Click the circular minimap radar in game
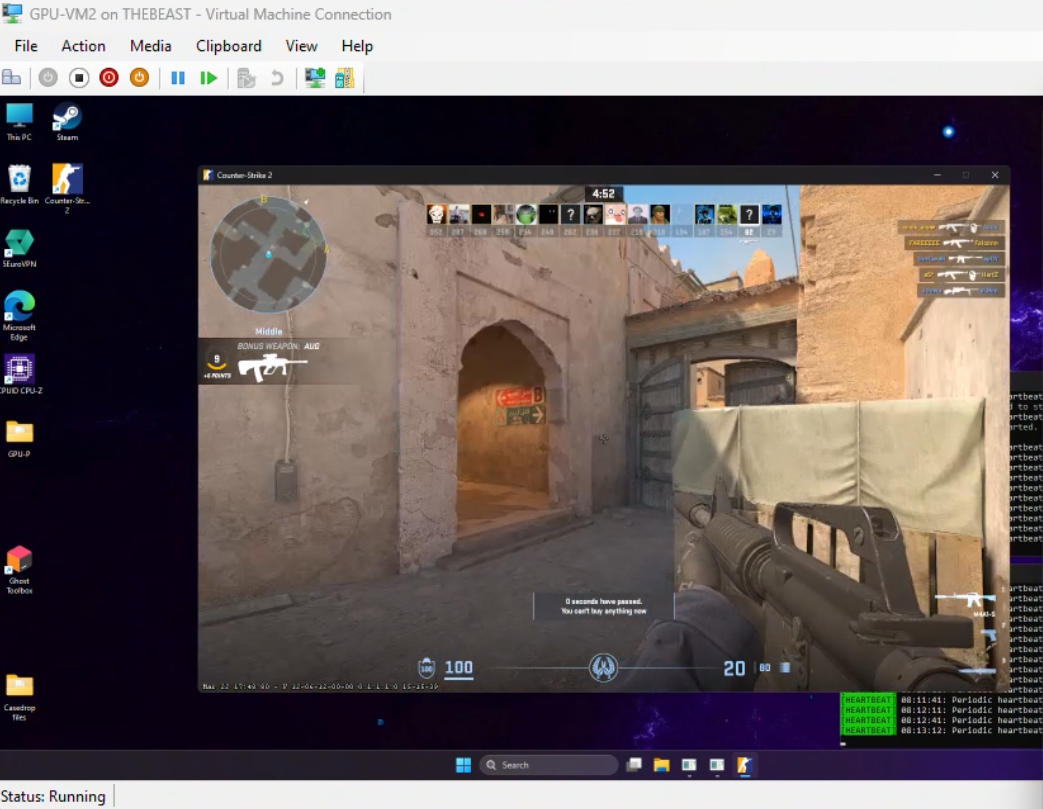1043x809 pixels. [x=269, y=253]
